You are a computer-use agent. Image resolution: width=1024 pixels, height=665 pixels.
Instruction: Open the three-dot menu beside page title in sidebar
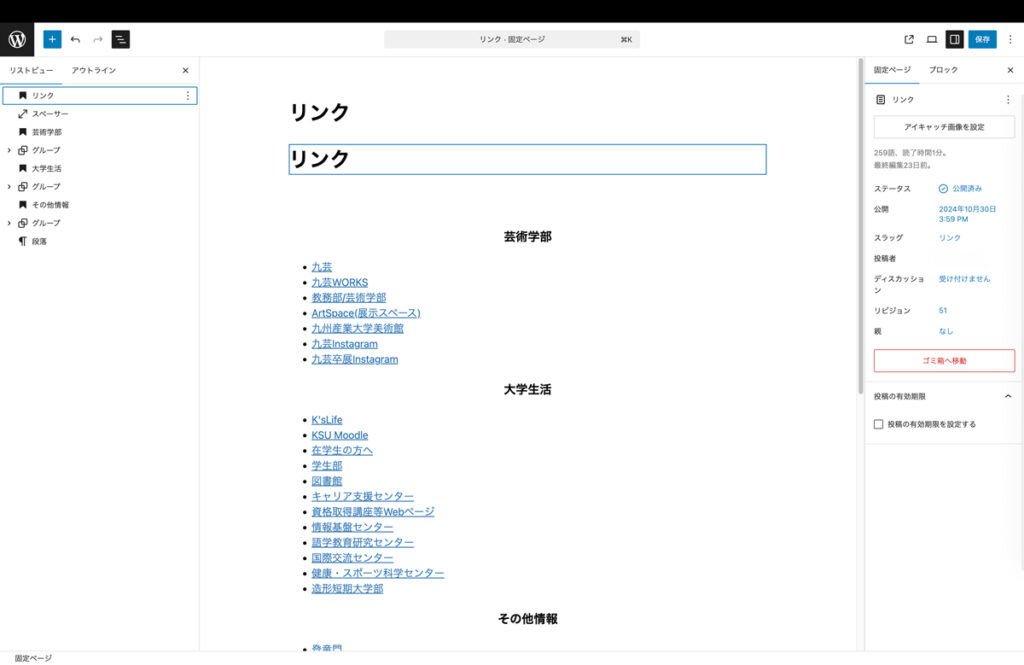pos(1007,100)
